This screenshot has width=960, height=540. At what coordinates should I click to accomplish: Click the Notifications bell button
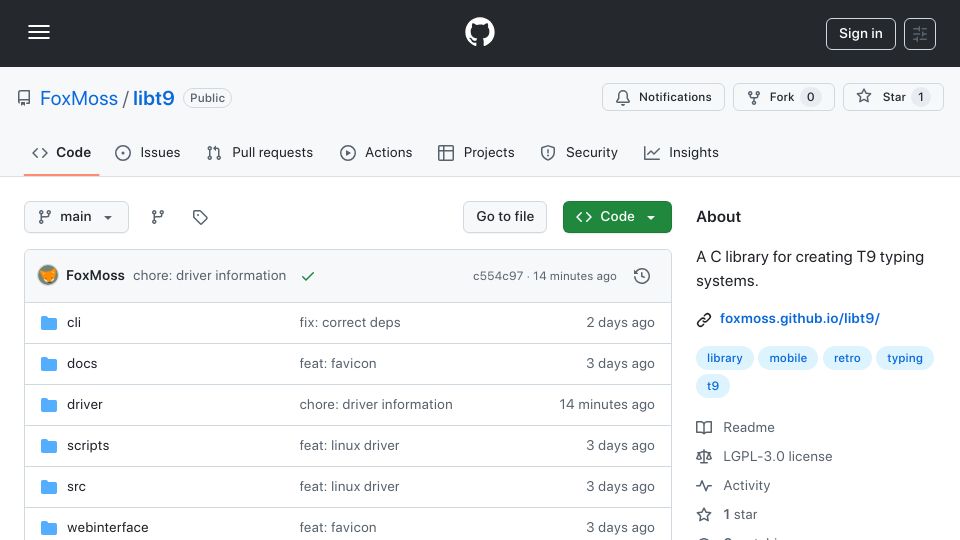[x=663, y=97]
